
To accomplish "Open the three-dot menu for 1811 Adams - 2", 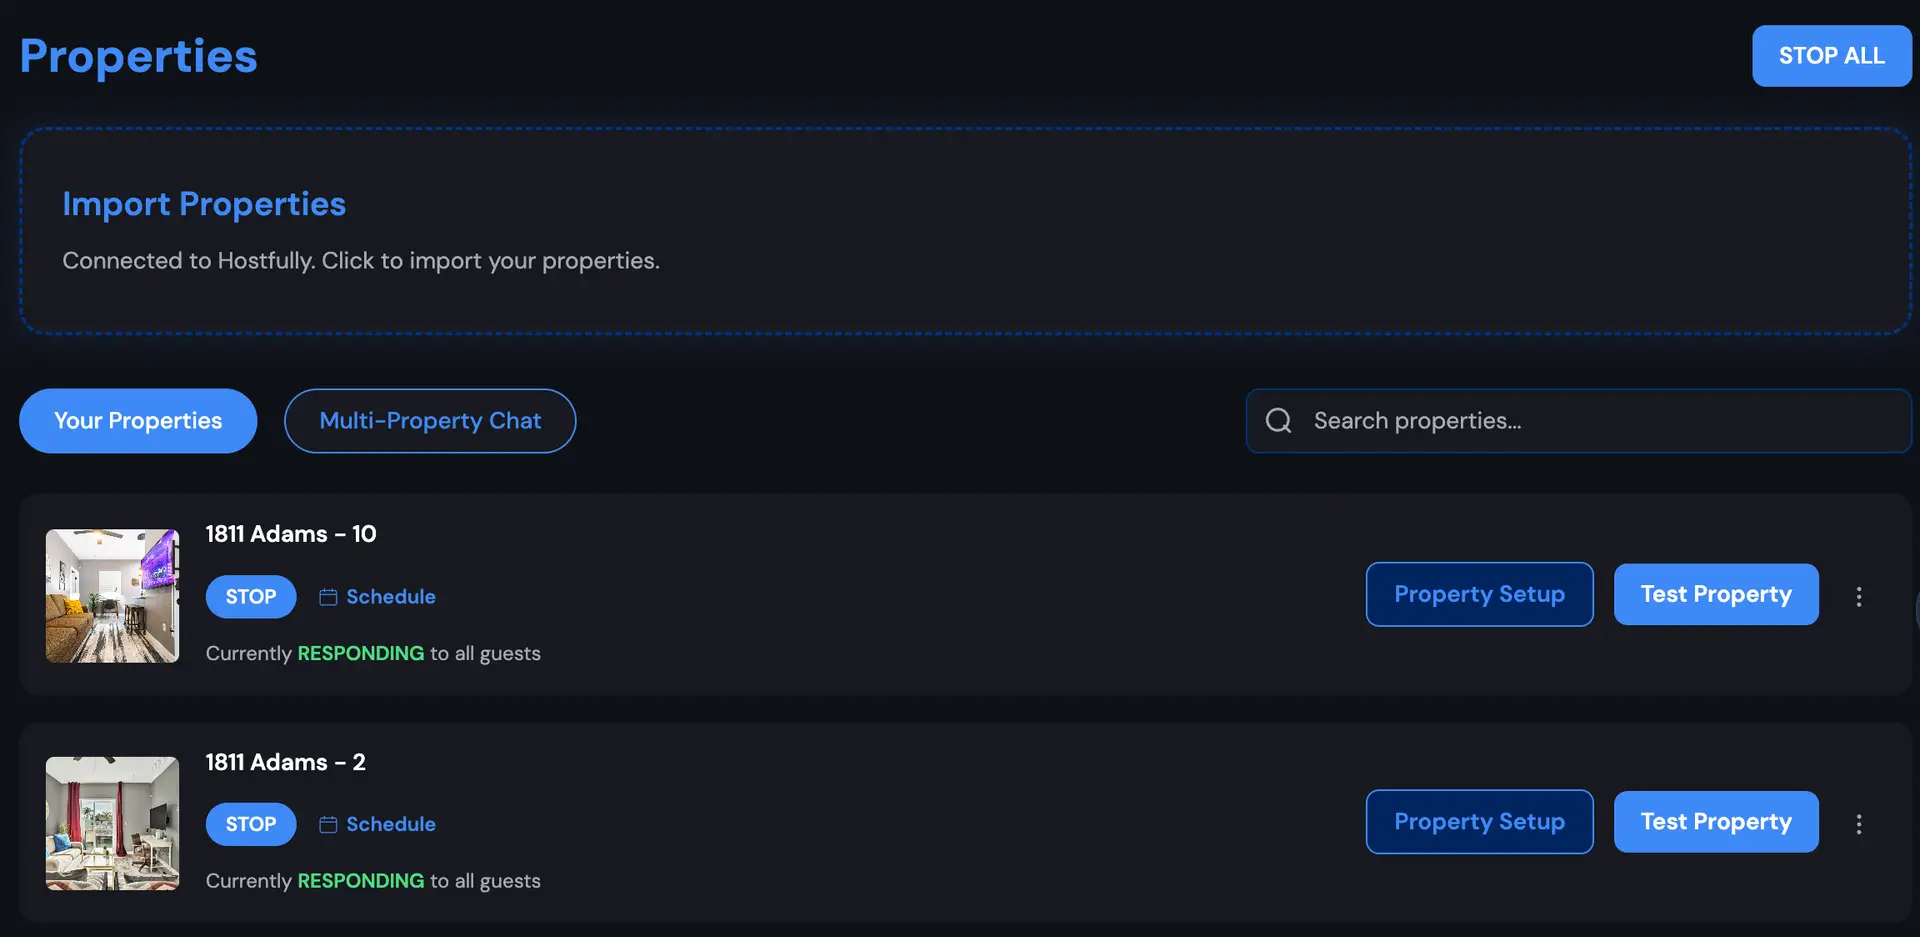I will point(1859,823).
